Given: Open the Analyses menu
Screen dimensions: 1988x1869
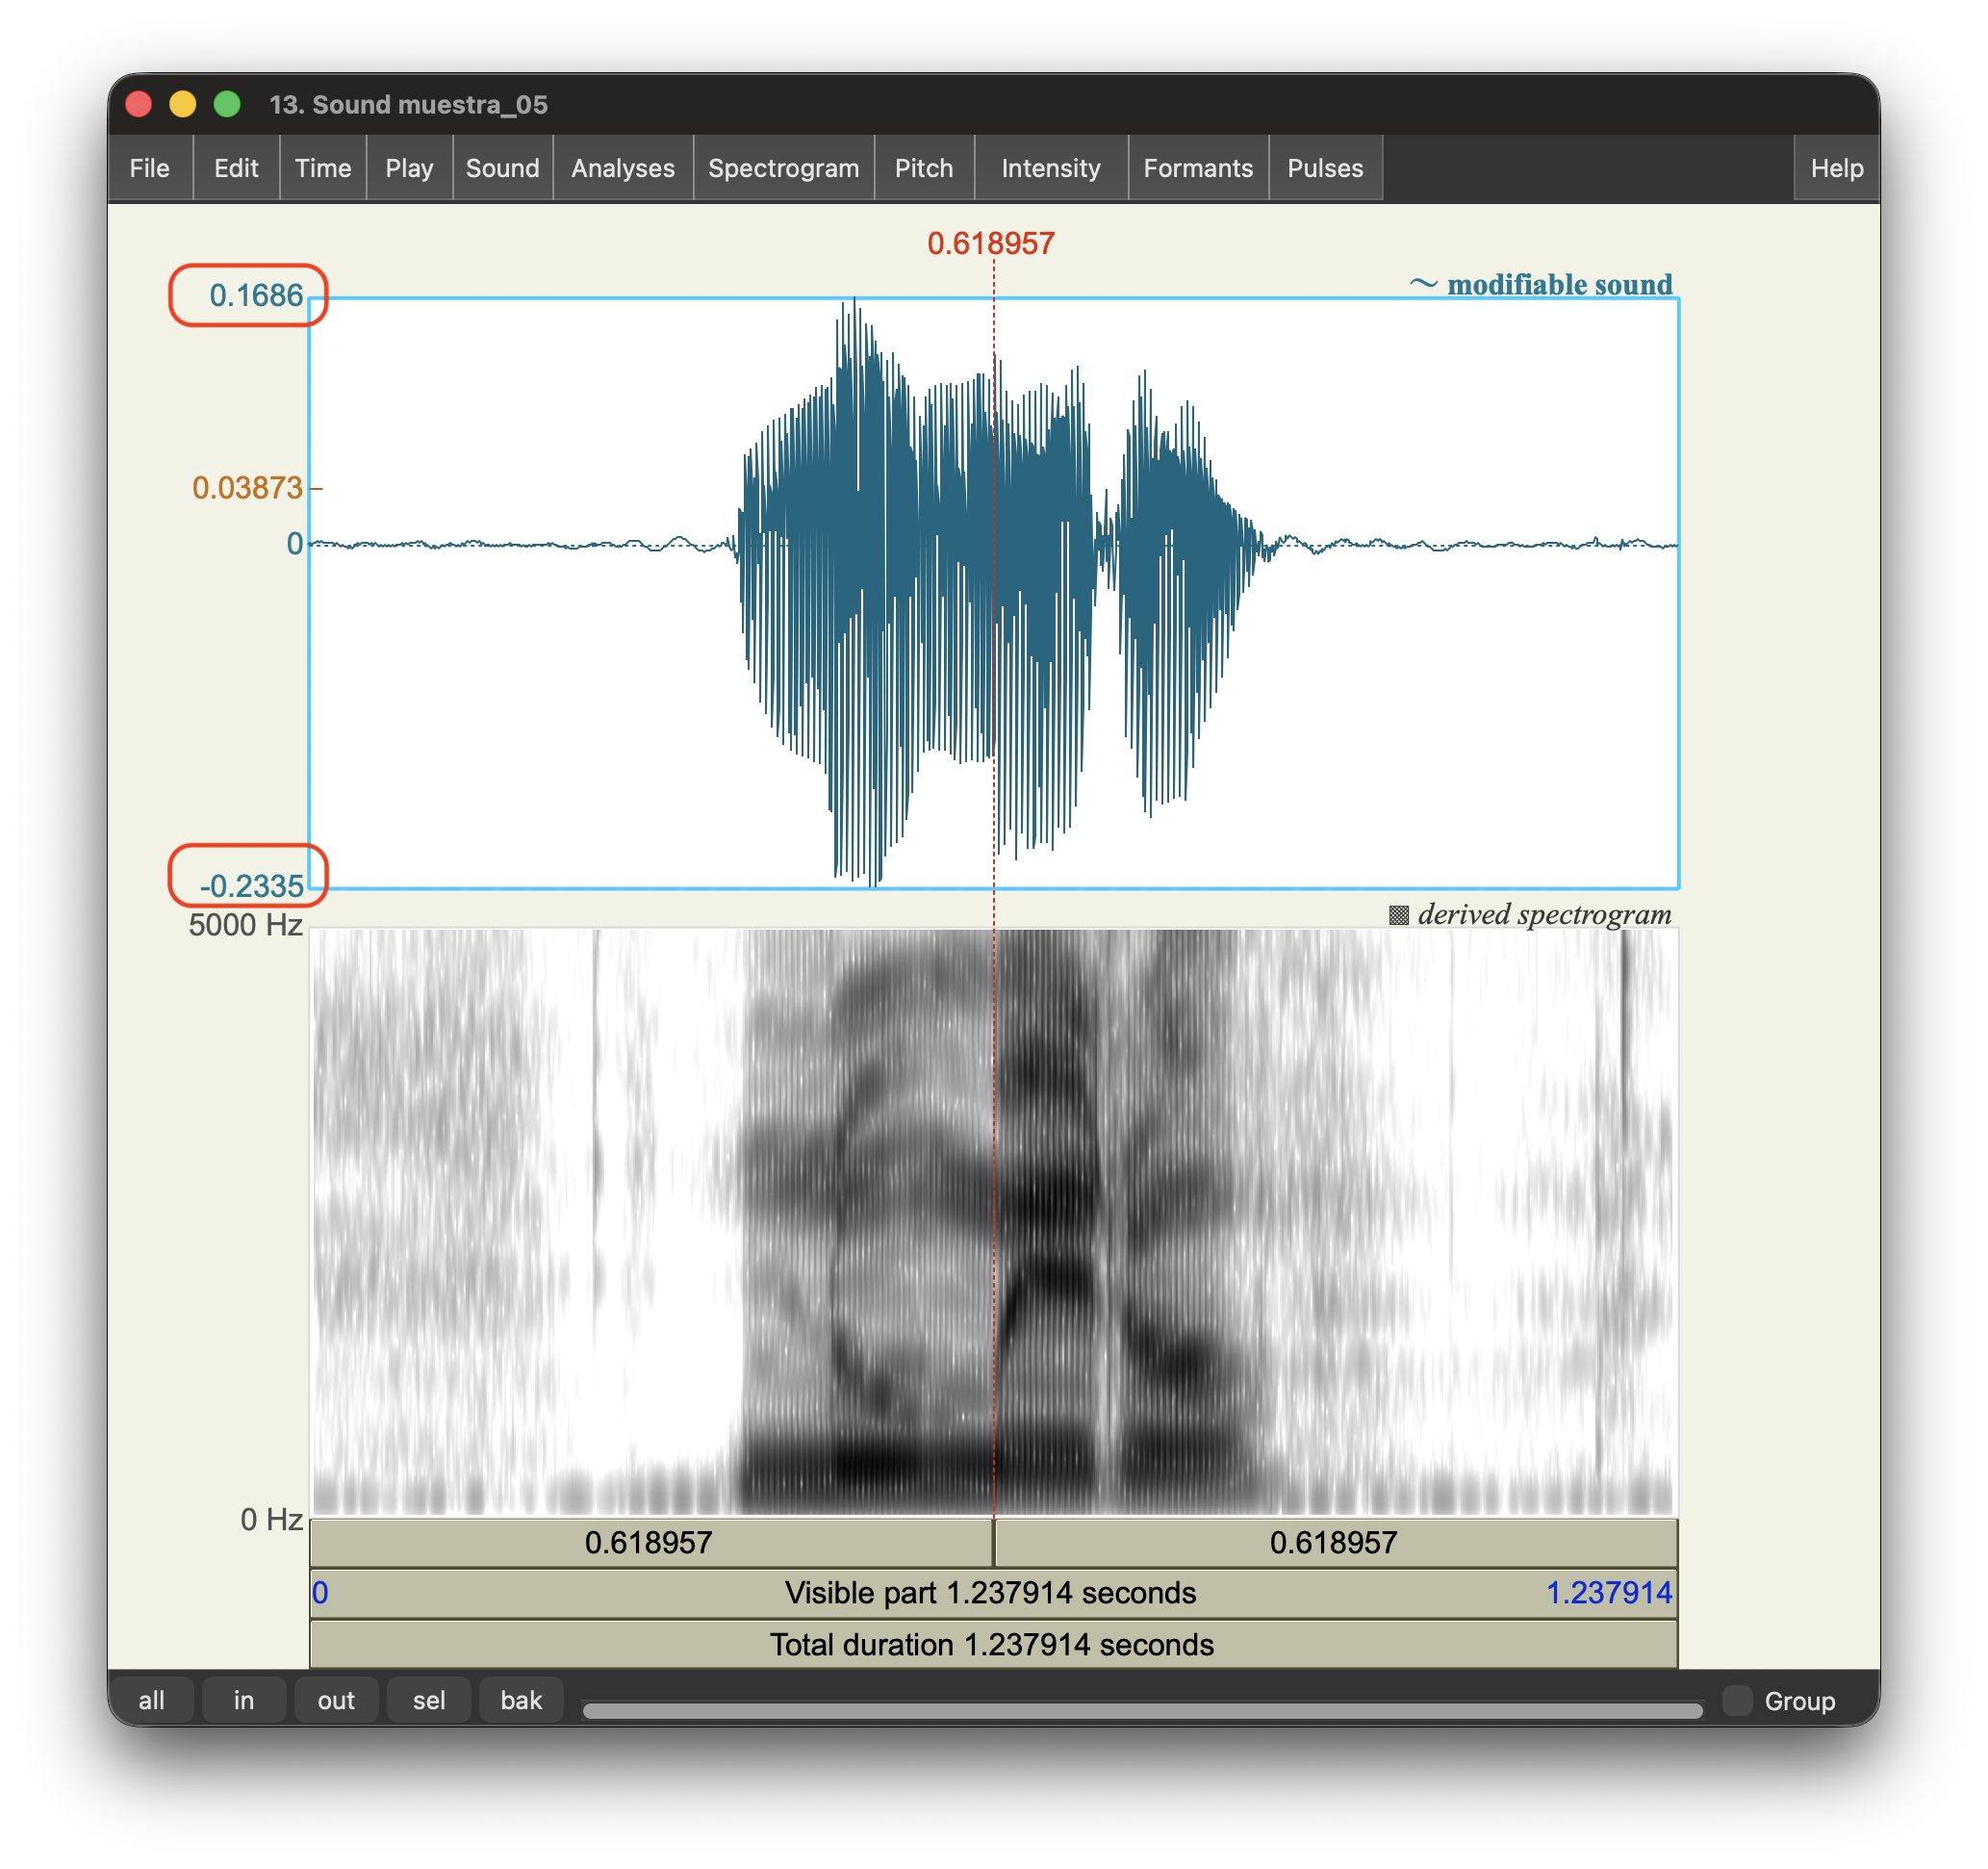Looking at the screenshot, I should (622, 168).
